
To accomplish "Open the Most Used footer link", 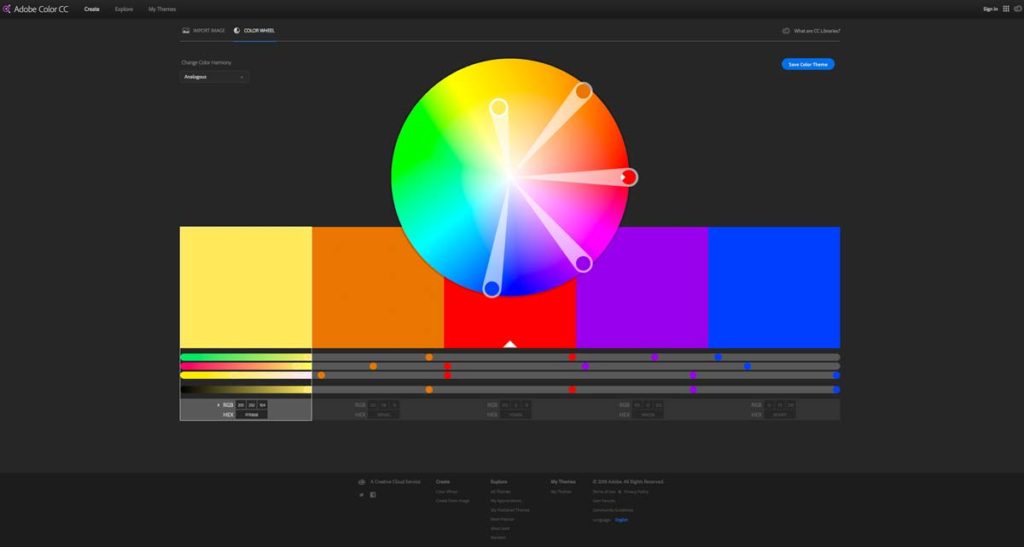I will [500, 528].
